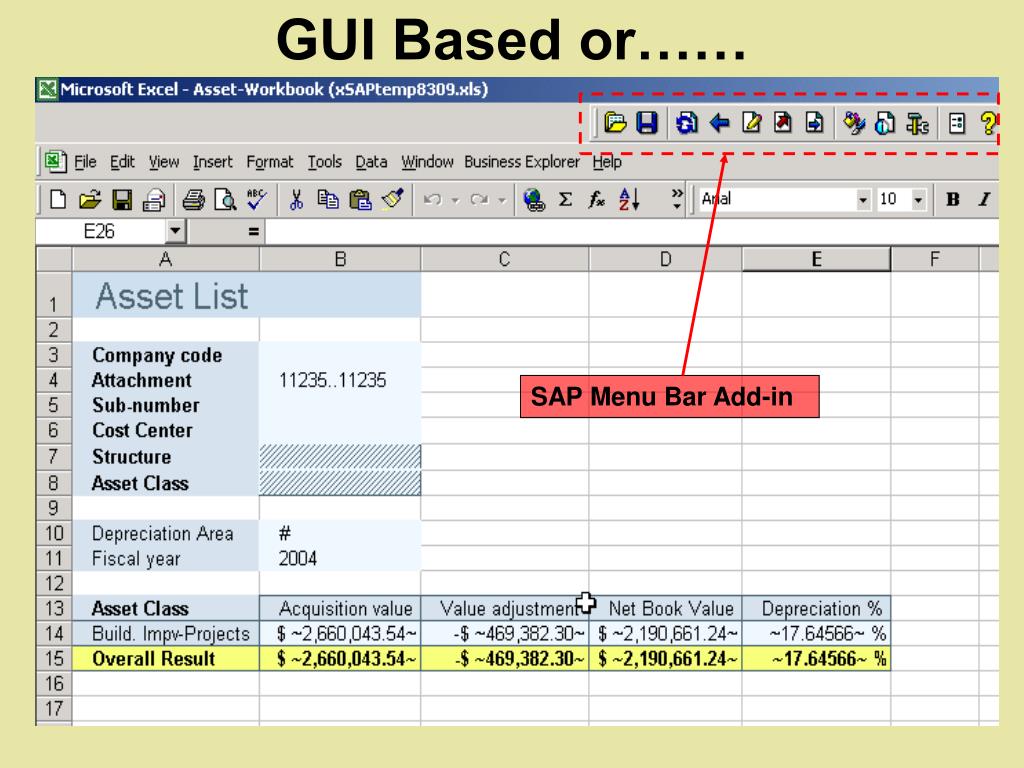This screenshot has height=768, width=1024.
Task: Click the Select All corner button
Action: pyautogui.click(x=54, y=259)
